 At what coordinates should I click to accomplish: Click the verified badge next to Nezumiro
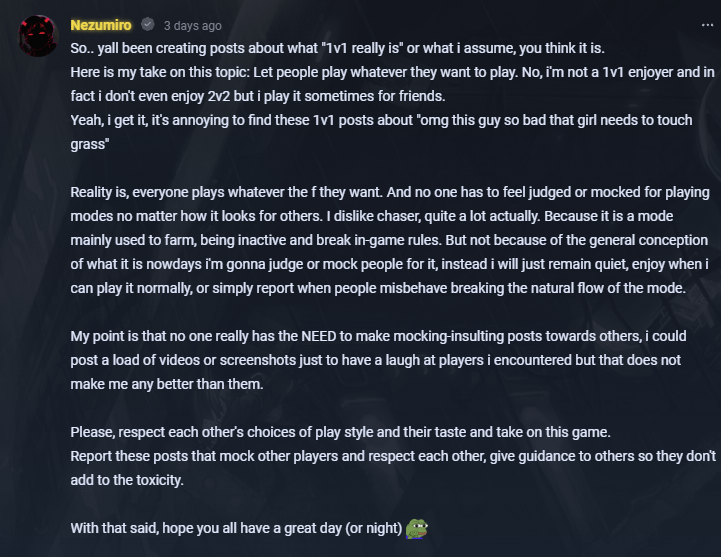(147, 25)
